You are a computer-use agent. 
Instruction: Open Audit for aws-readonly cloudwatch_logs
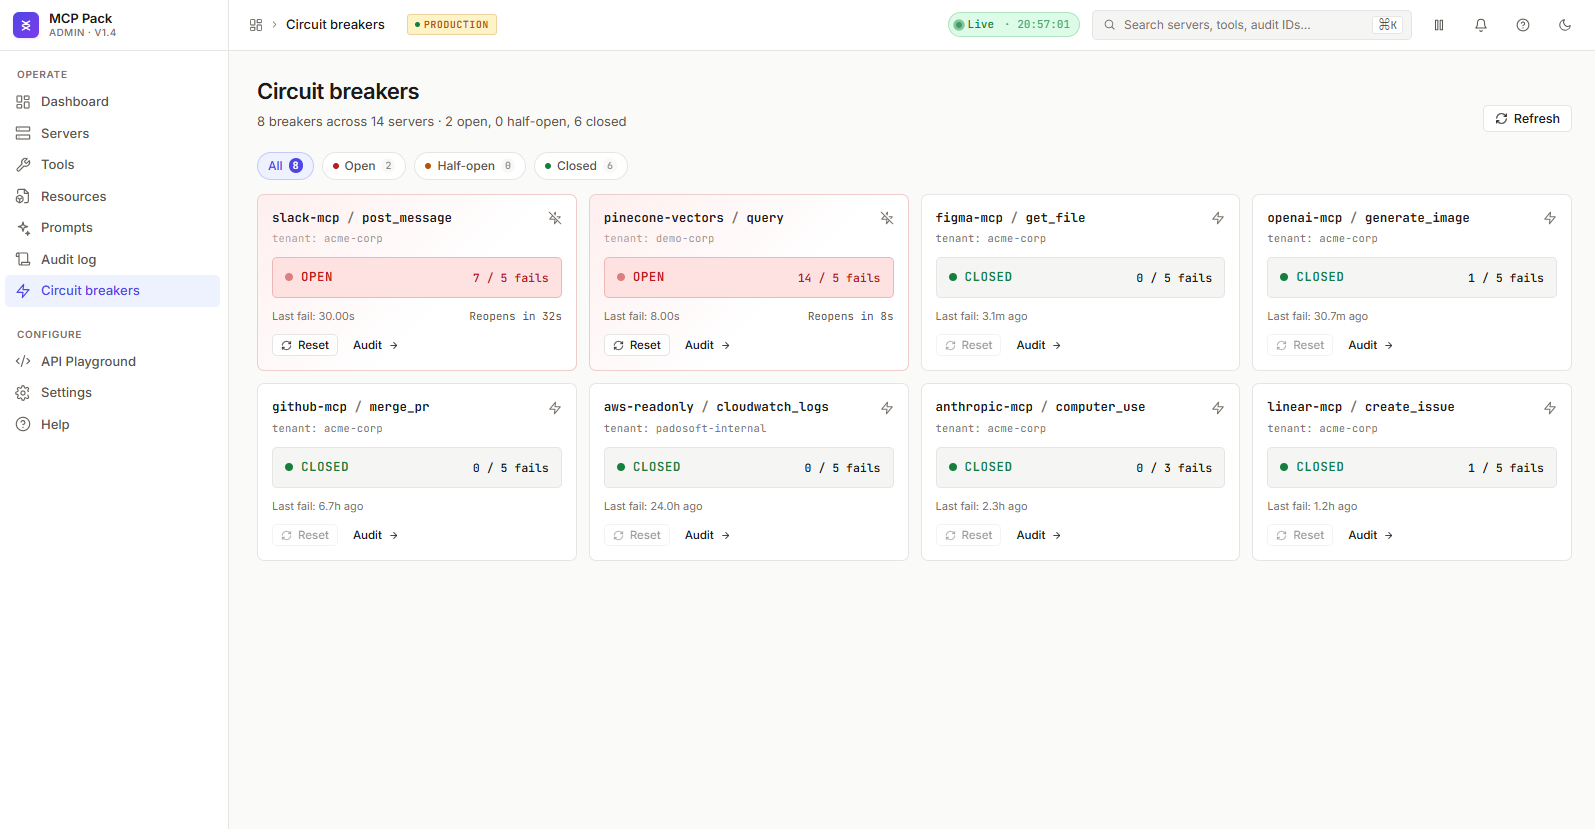click(707, 535)
